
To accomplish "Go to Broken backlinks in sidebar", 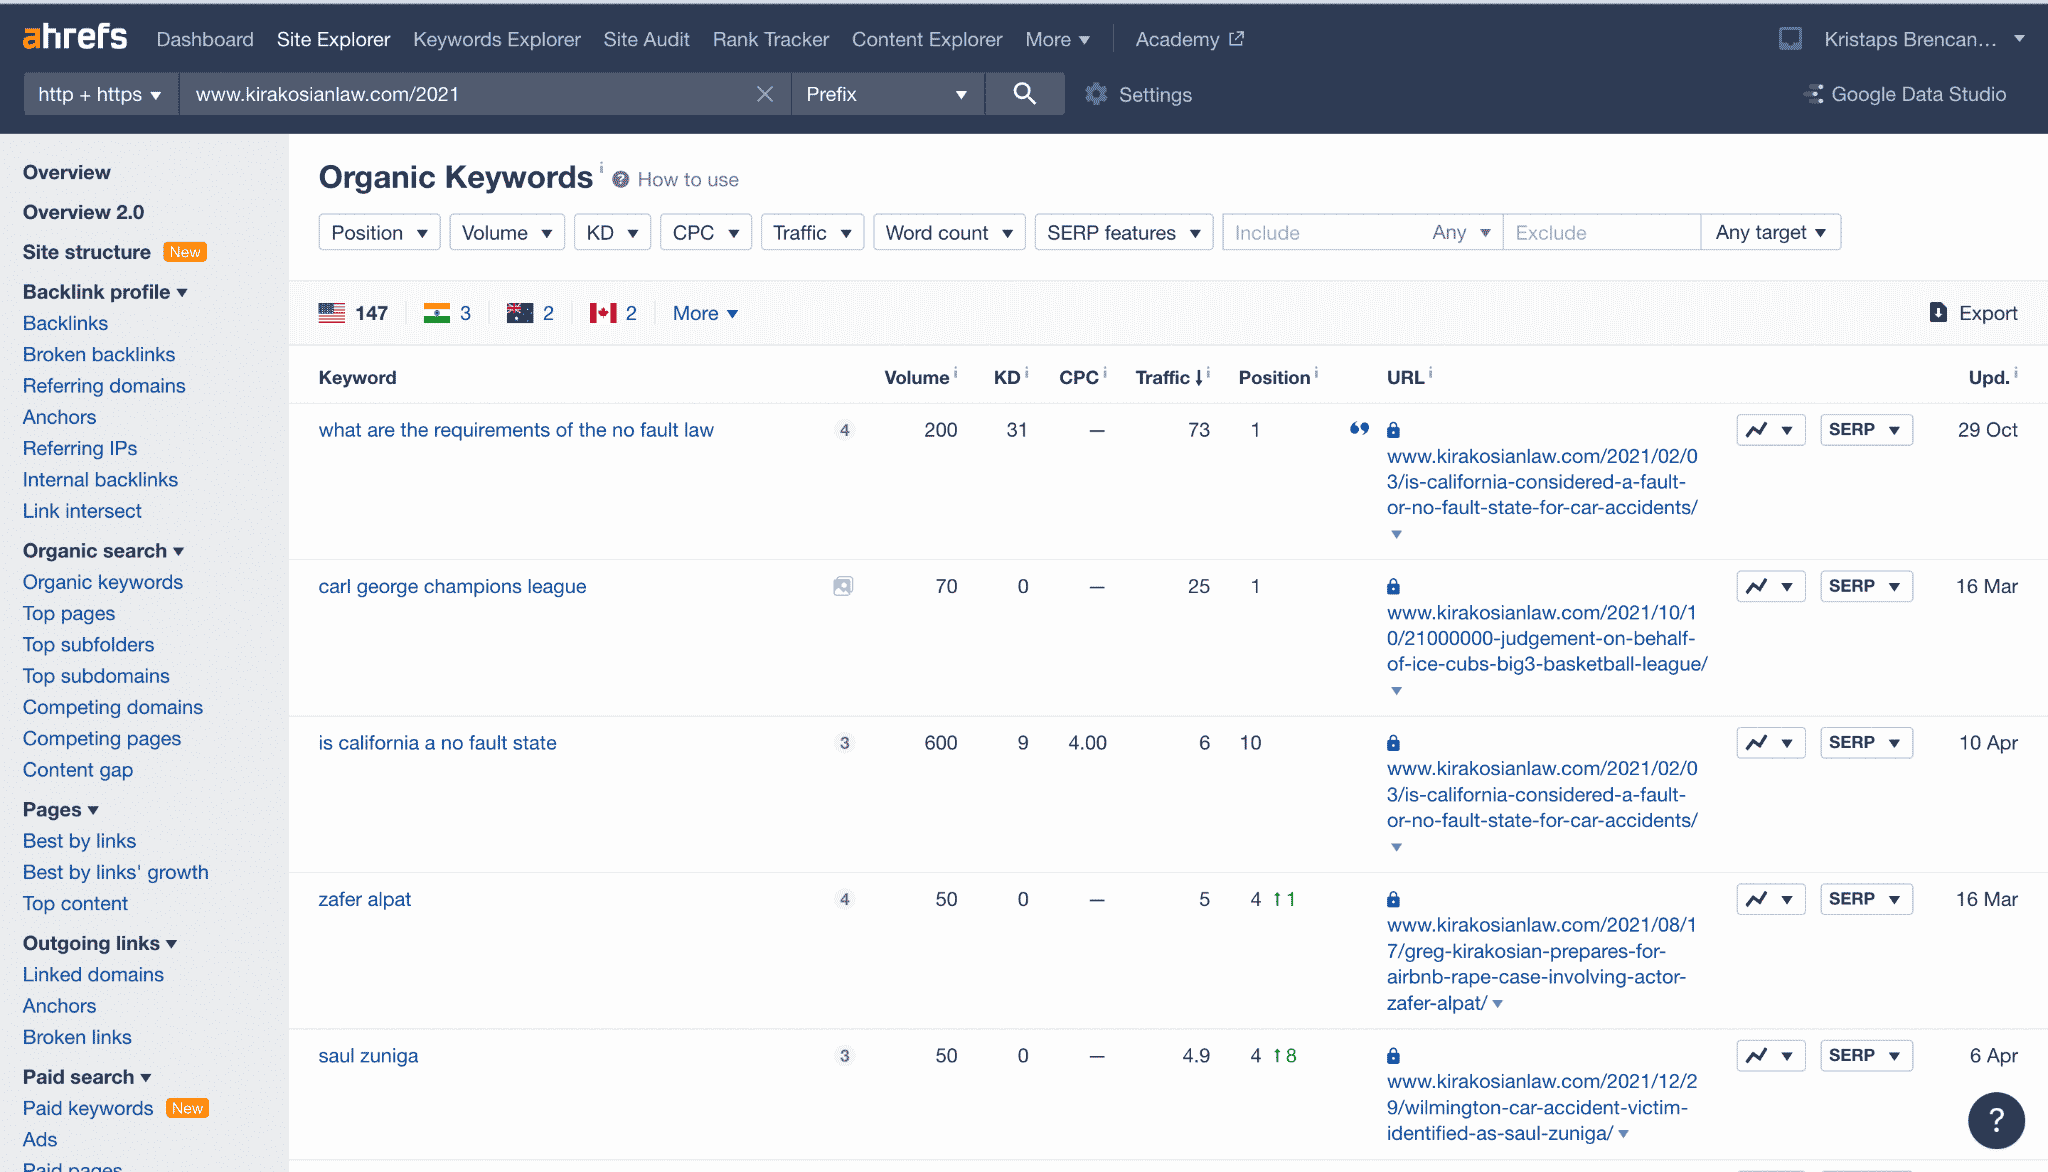I will tap(99, 354).
